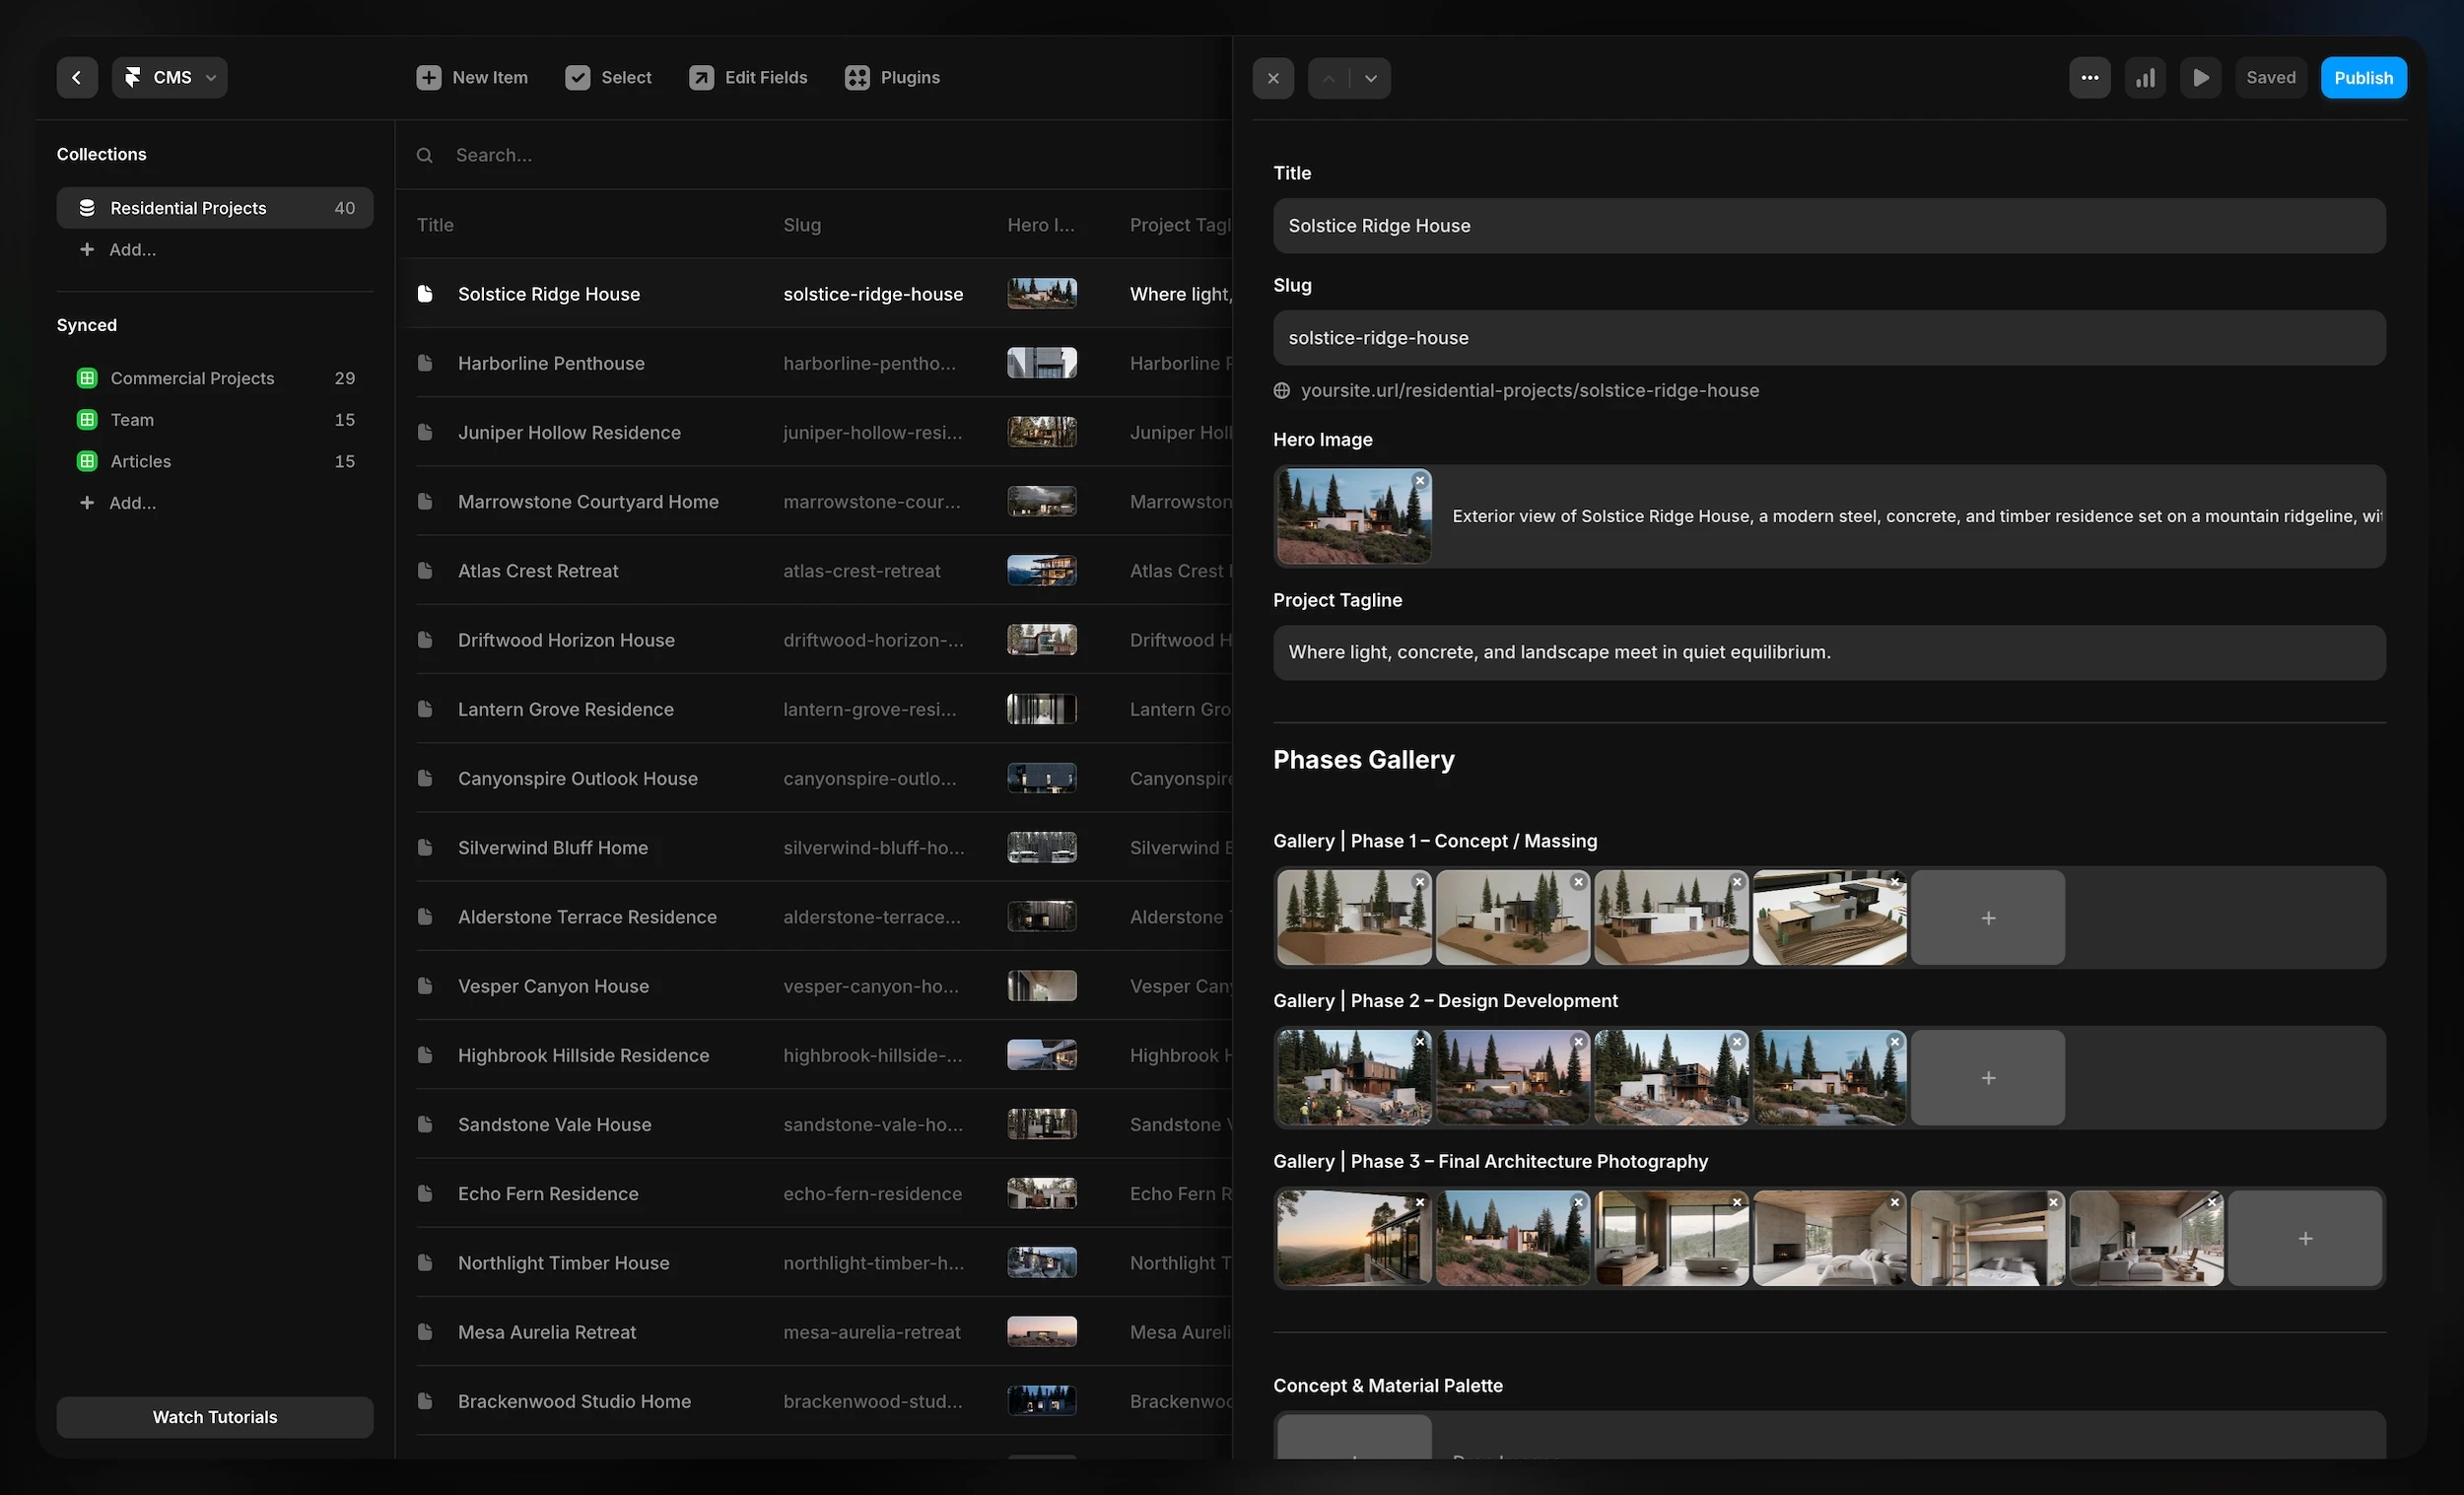Go back using the back arrow

77,77
